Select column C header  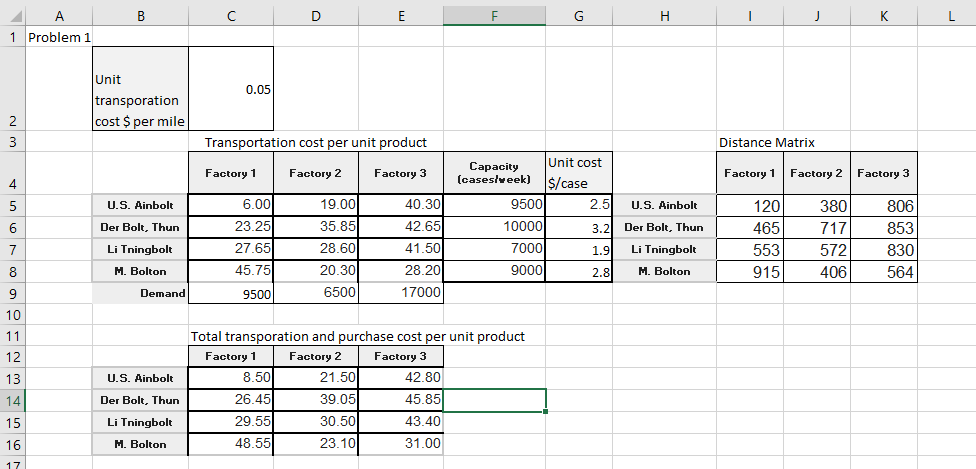(231, 17)
